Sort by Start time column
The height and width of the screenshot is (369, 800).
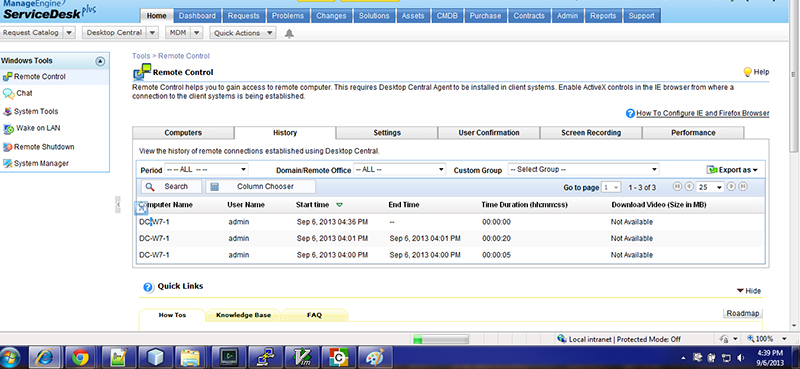point(312,205)
